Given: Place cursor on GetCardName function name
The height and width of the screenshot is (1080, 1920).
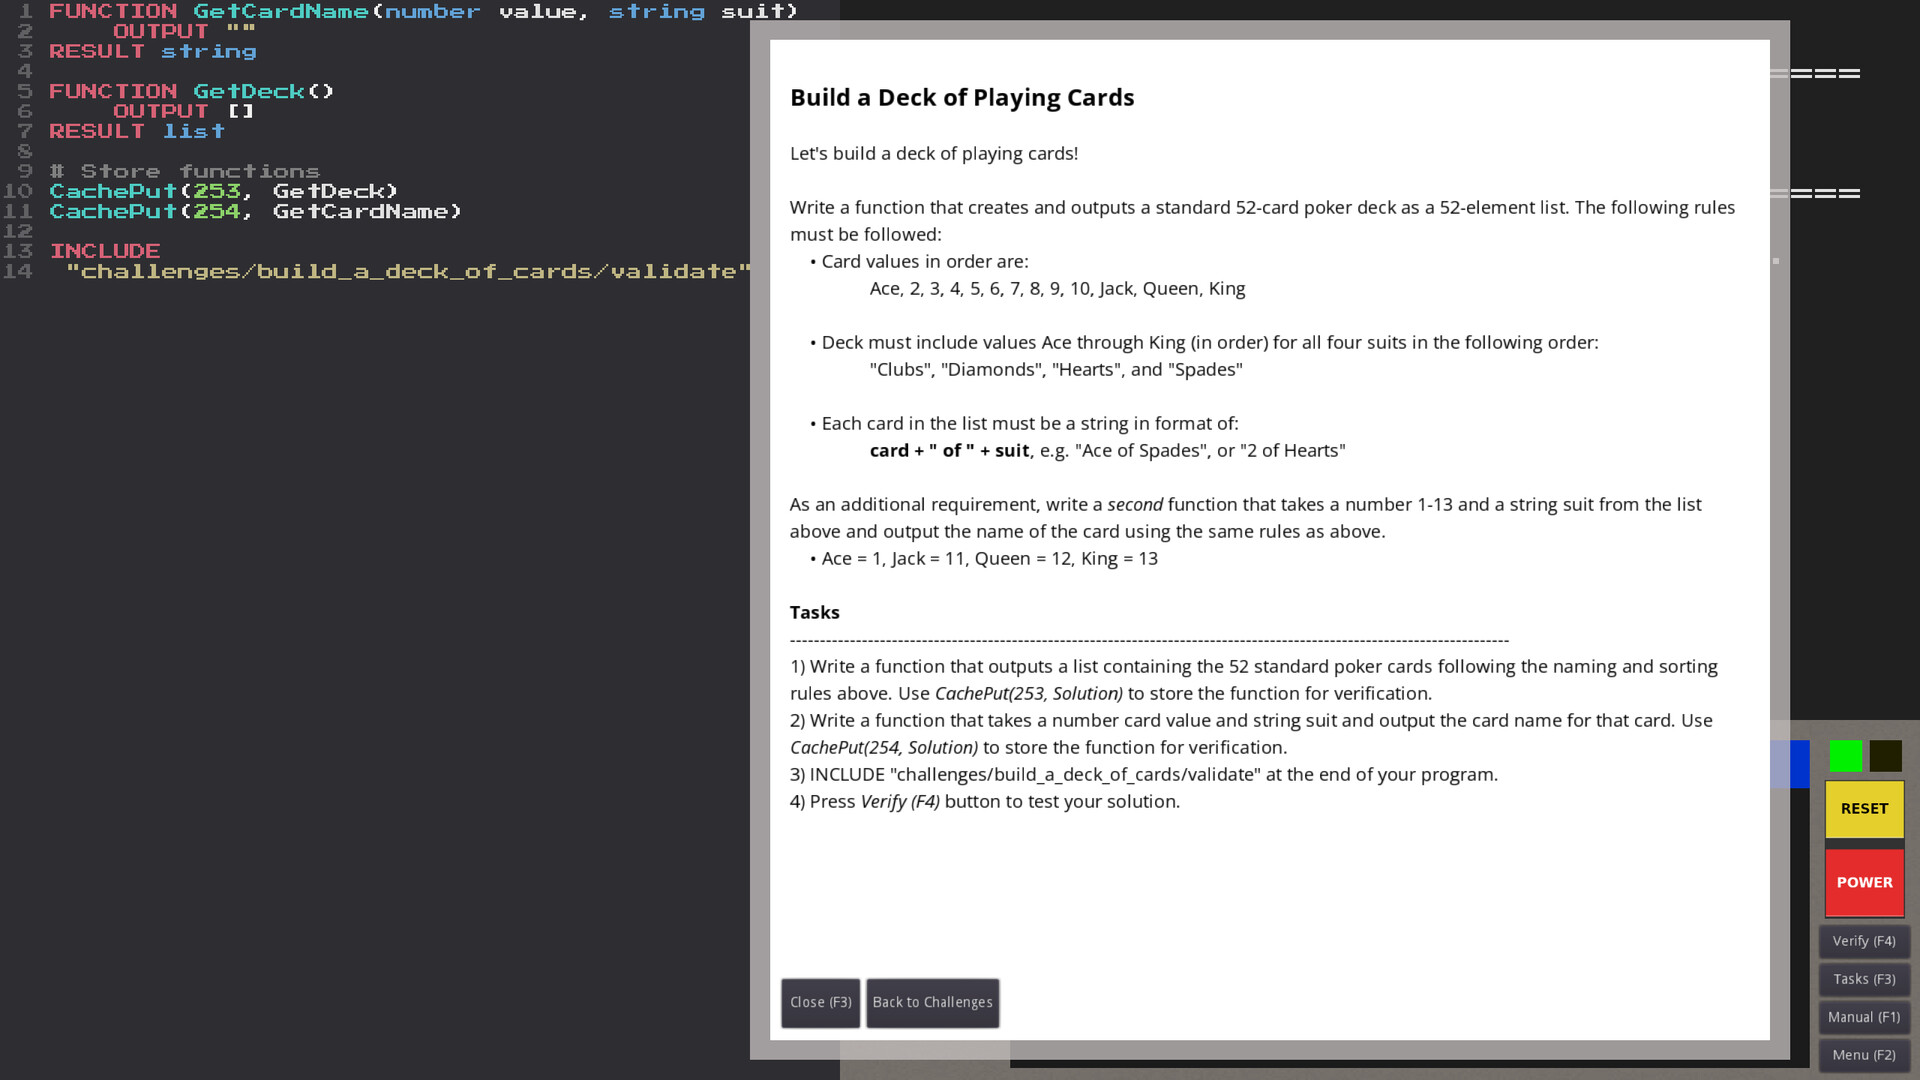Looking at the screenshot, I should click(280, 12).
